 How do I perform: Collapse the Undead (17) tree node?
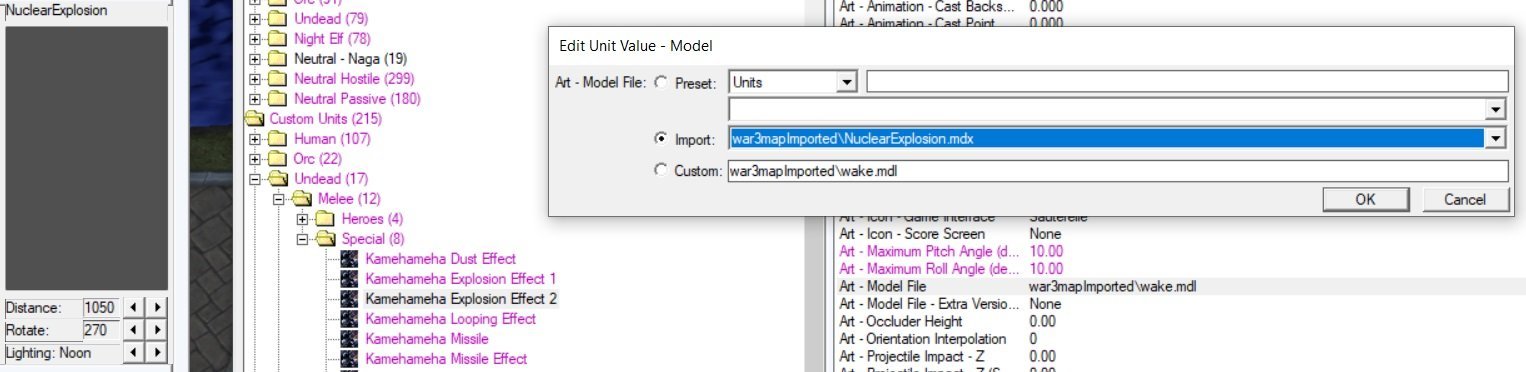255,179
